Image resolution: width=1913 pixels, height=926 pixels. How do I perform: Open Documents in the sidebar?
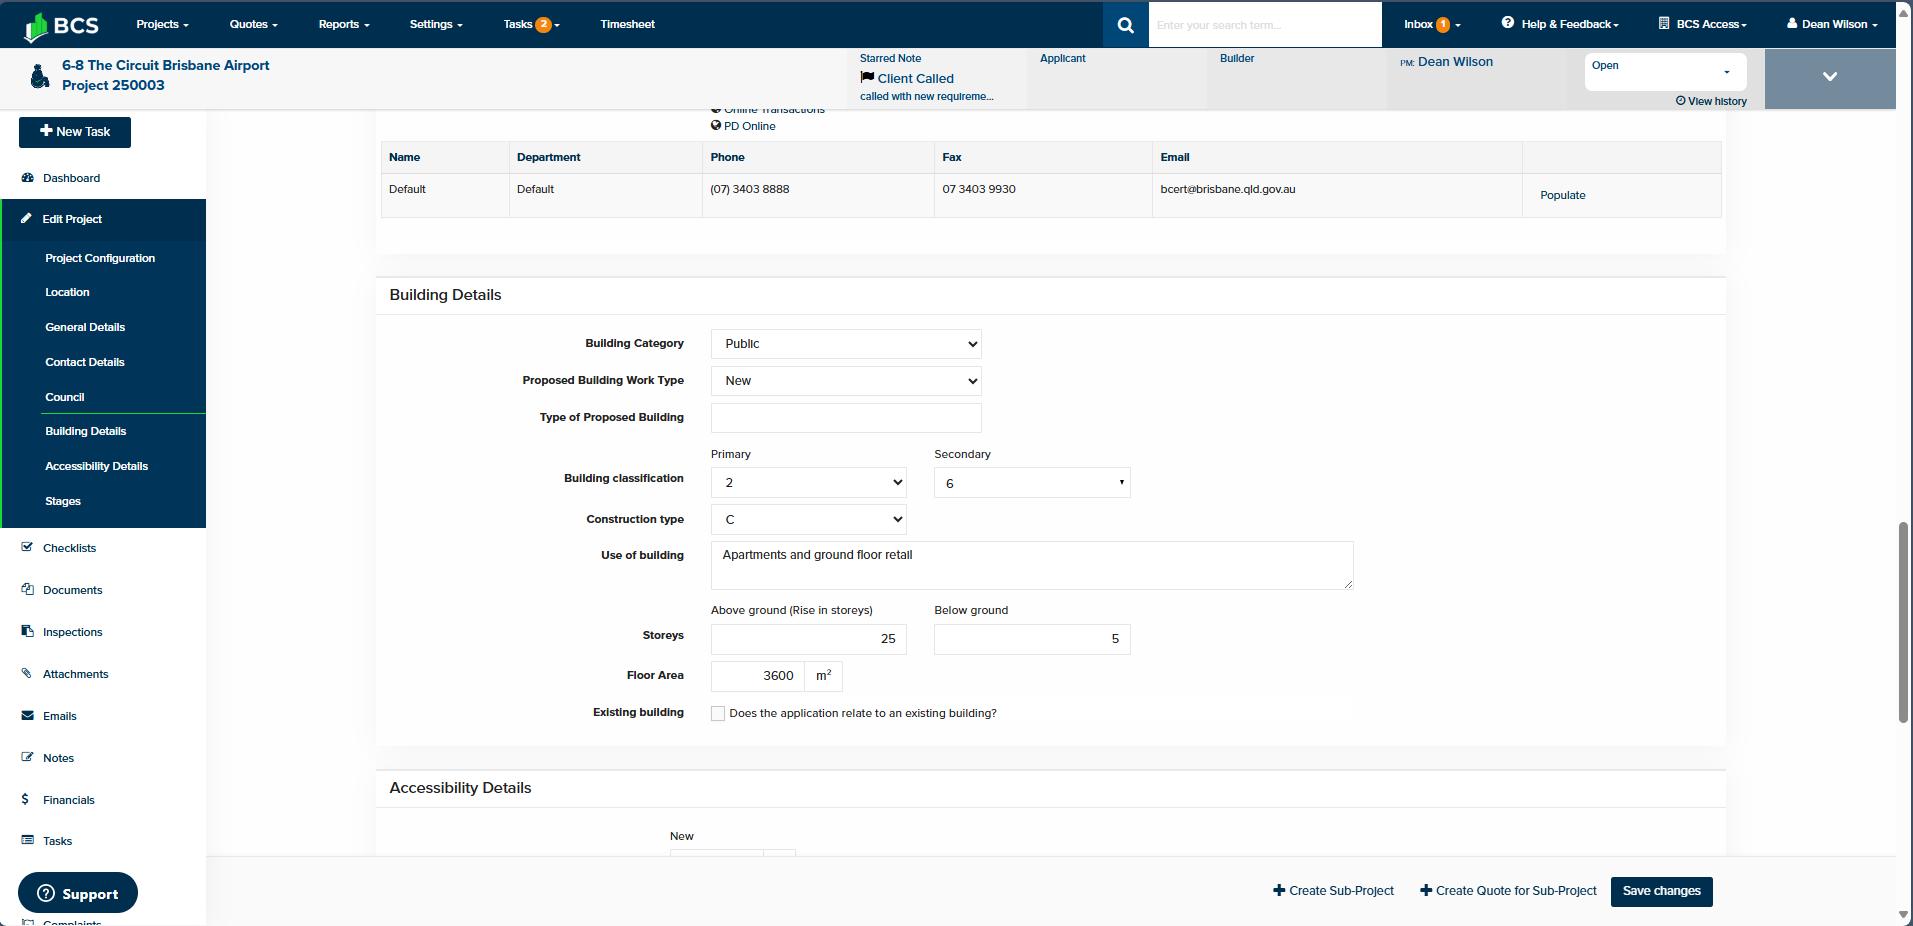coord(72,590)
